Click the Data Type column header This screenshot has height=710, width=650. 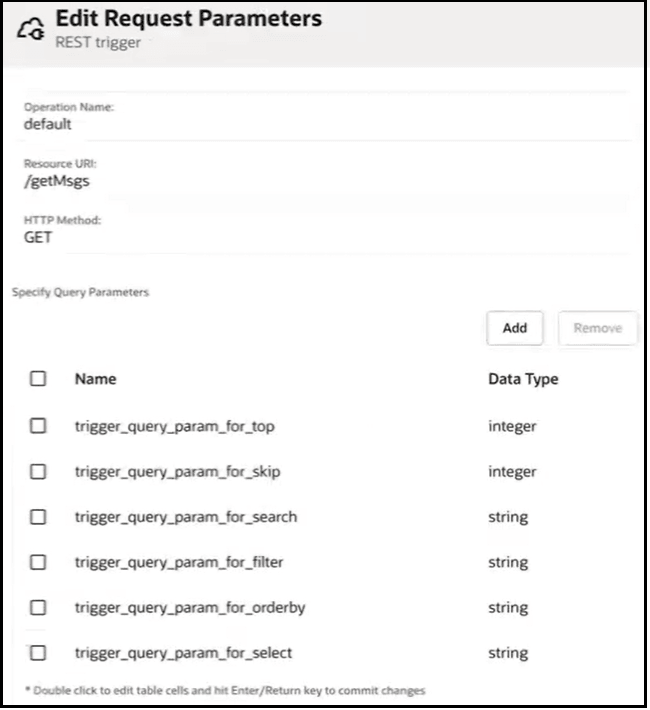coord(523,379)
